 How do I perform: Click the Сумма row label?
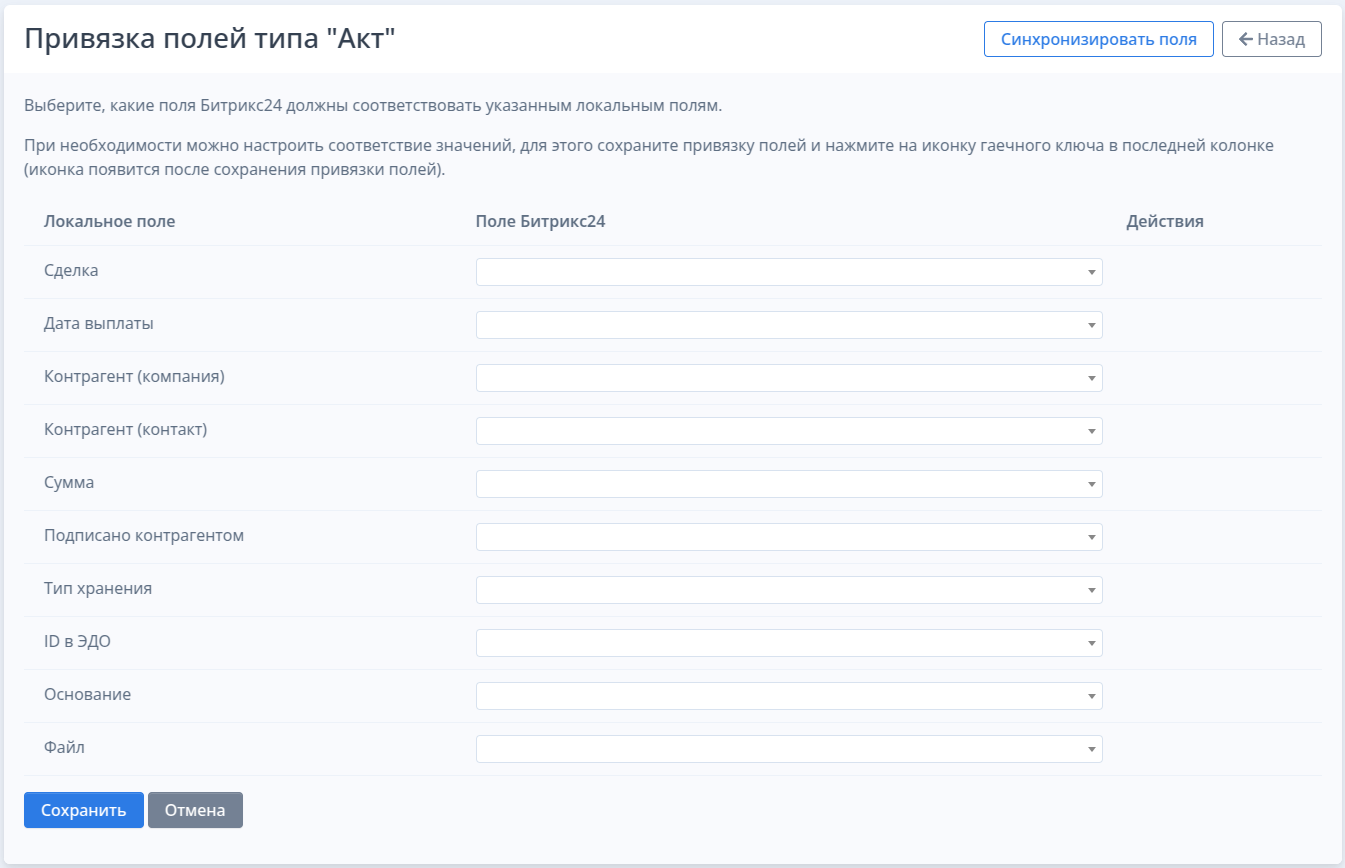coord(69,482)
